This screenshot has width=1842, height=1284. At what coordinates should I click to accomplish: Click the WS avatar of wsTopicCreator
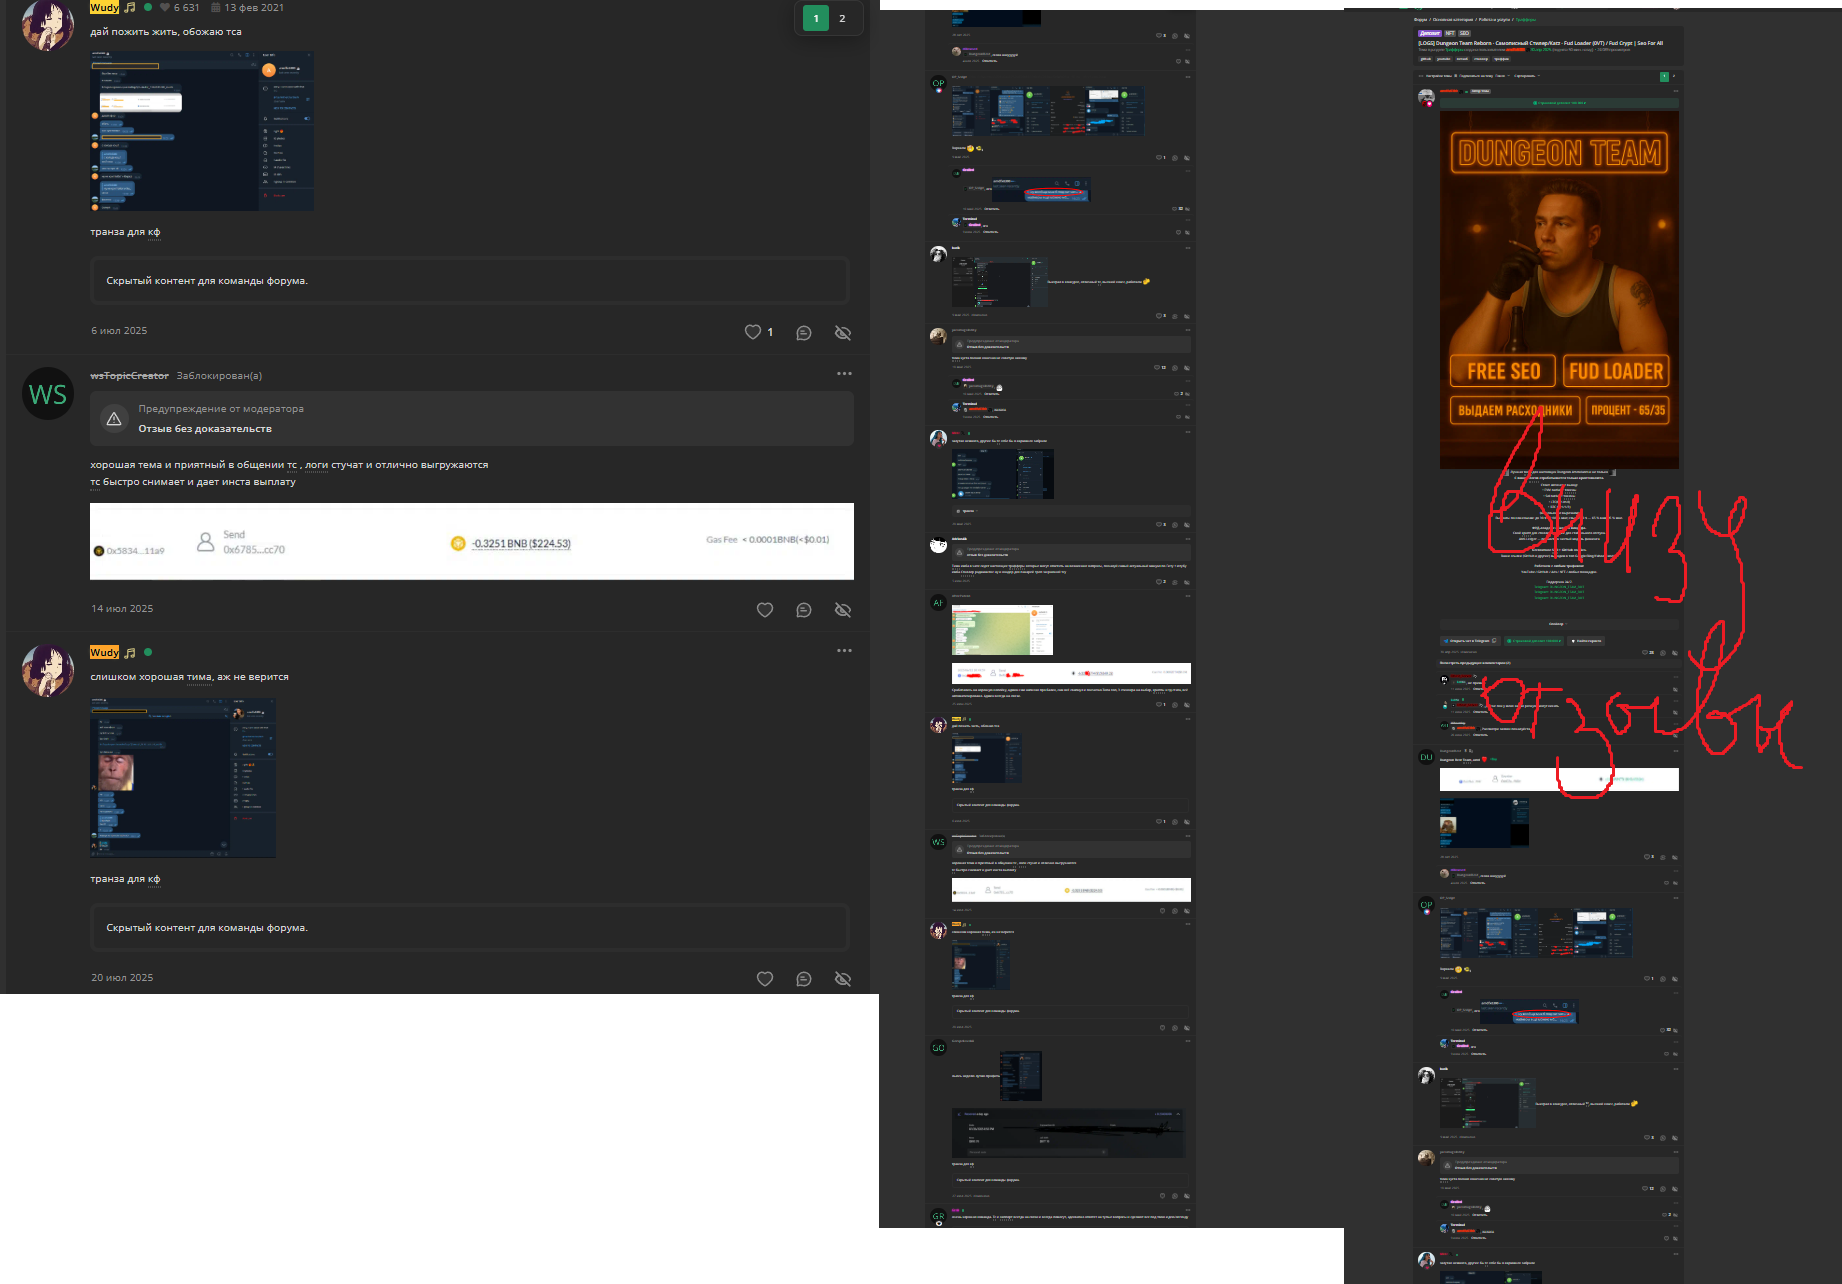(48, 394)
